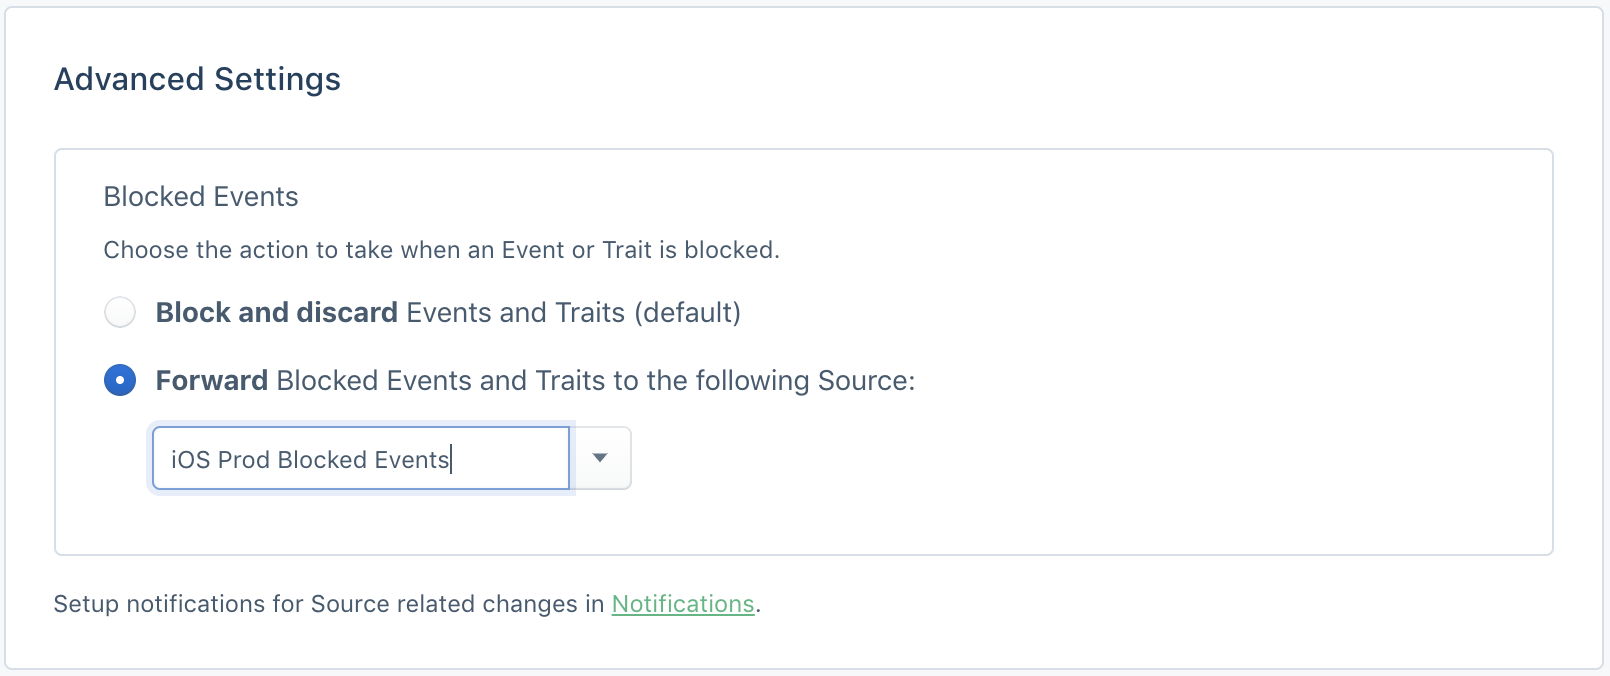Click the bold 'Forward' word

[212, 380]
